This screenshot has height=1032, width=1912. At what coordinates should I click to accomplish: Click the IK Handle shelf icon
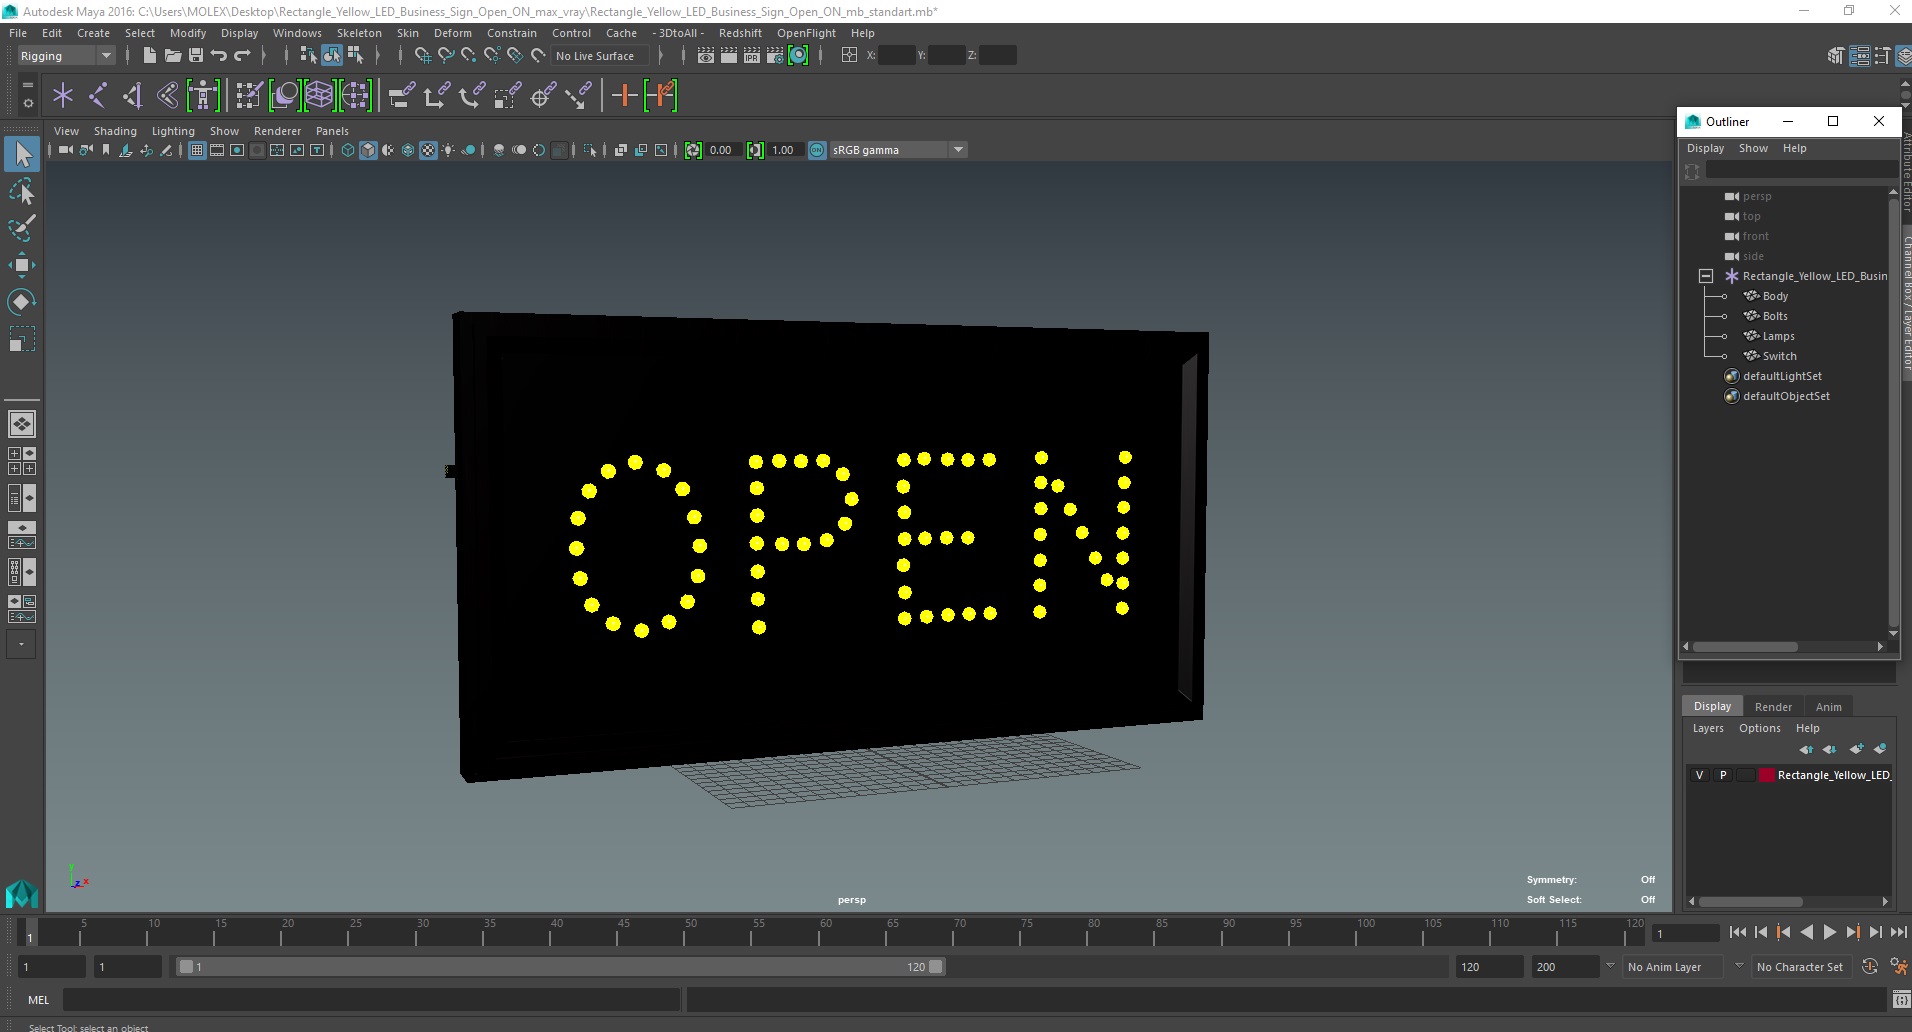point(133,95)
